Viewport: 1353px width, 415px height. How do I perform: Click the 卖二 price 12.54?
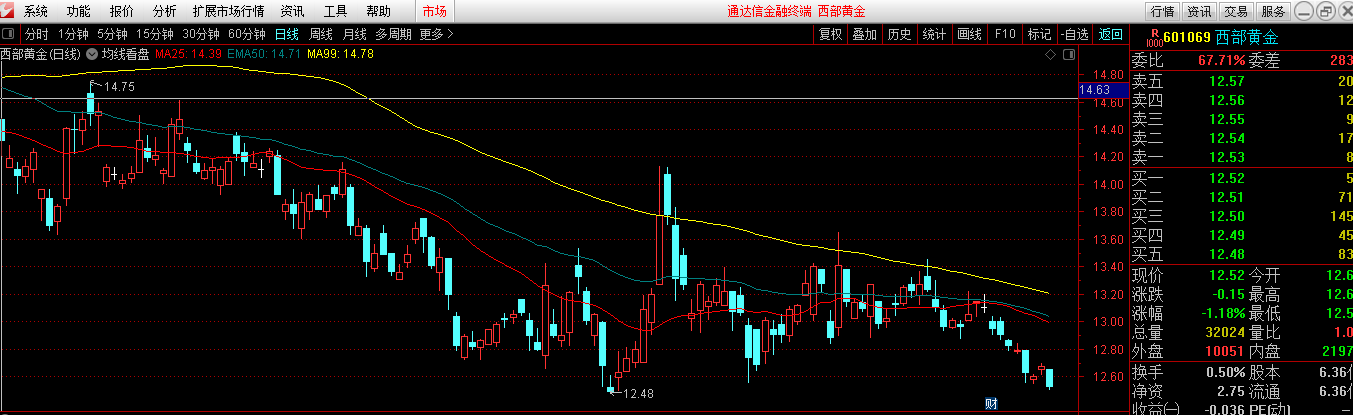(x=1227, y=138)
